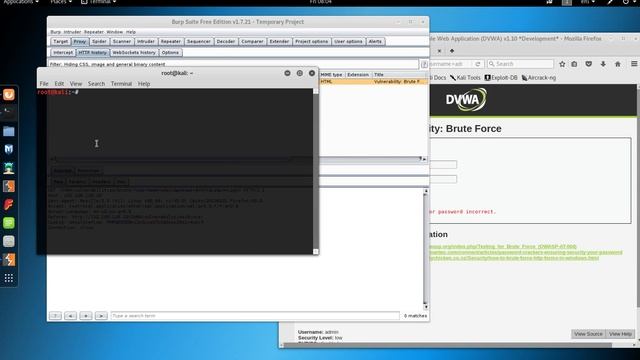Click the Burp search next '>' button
The image size is (640, 360).
click(101, 316)
